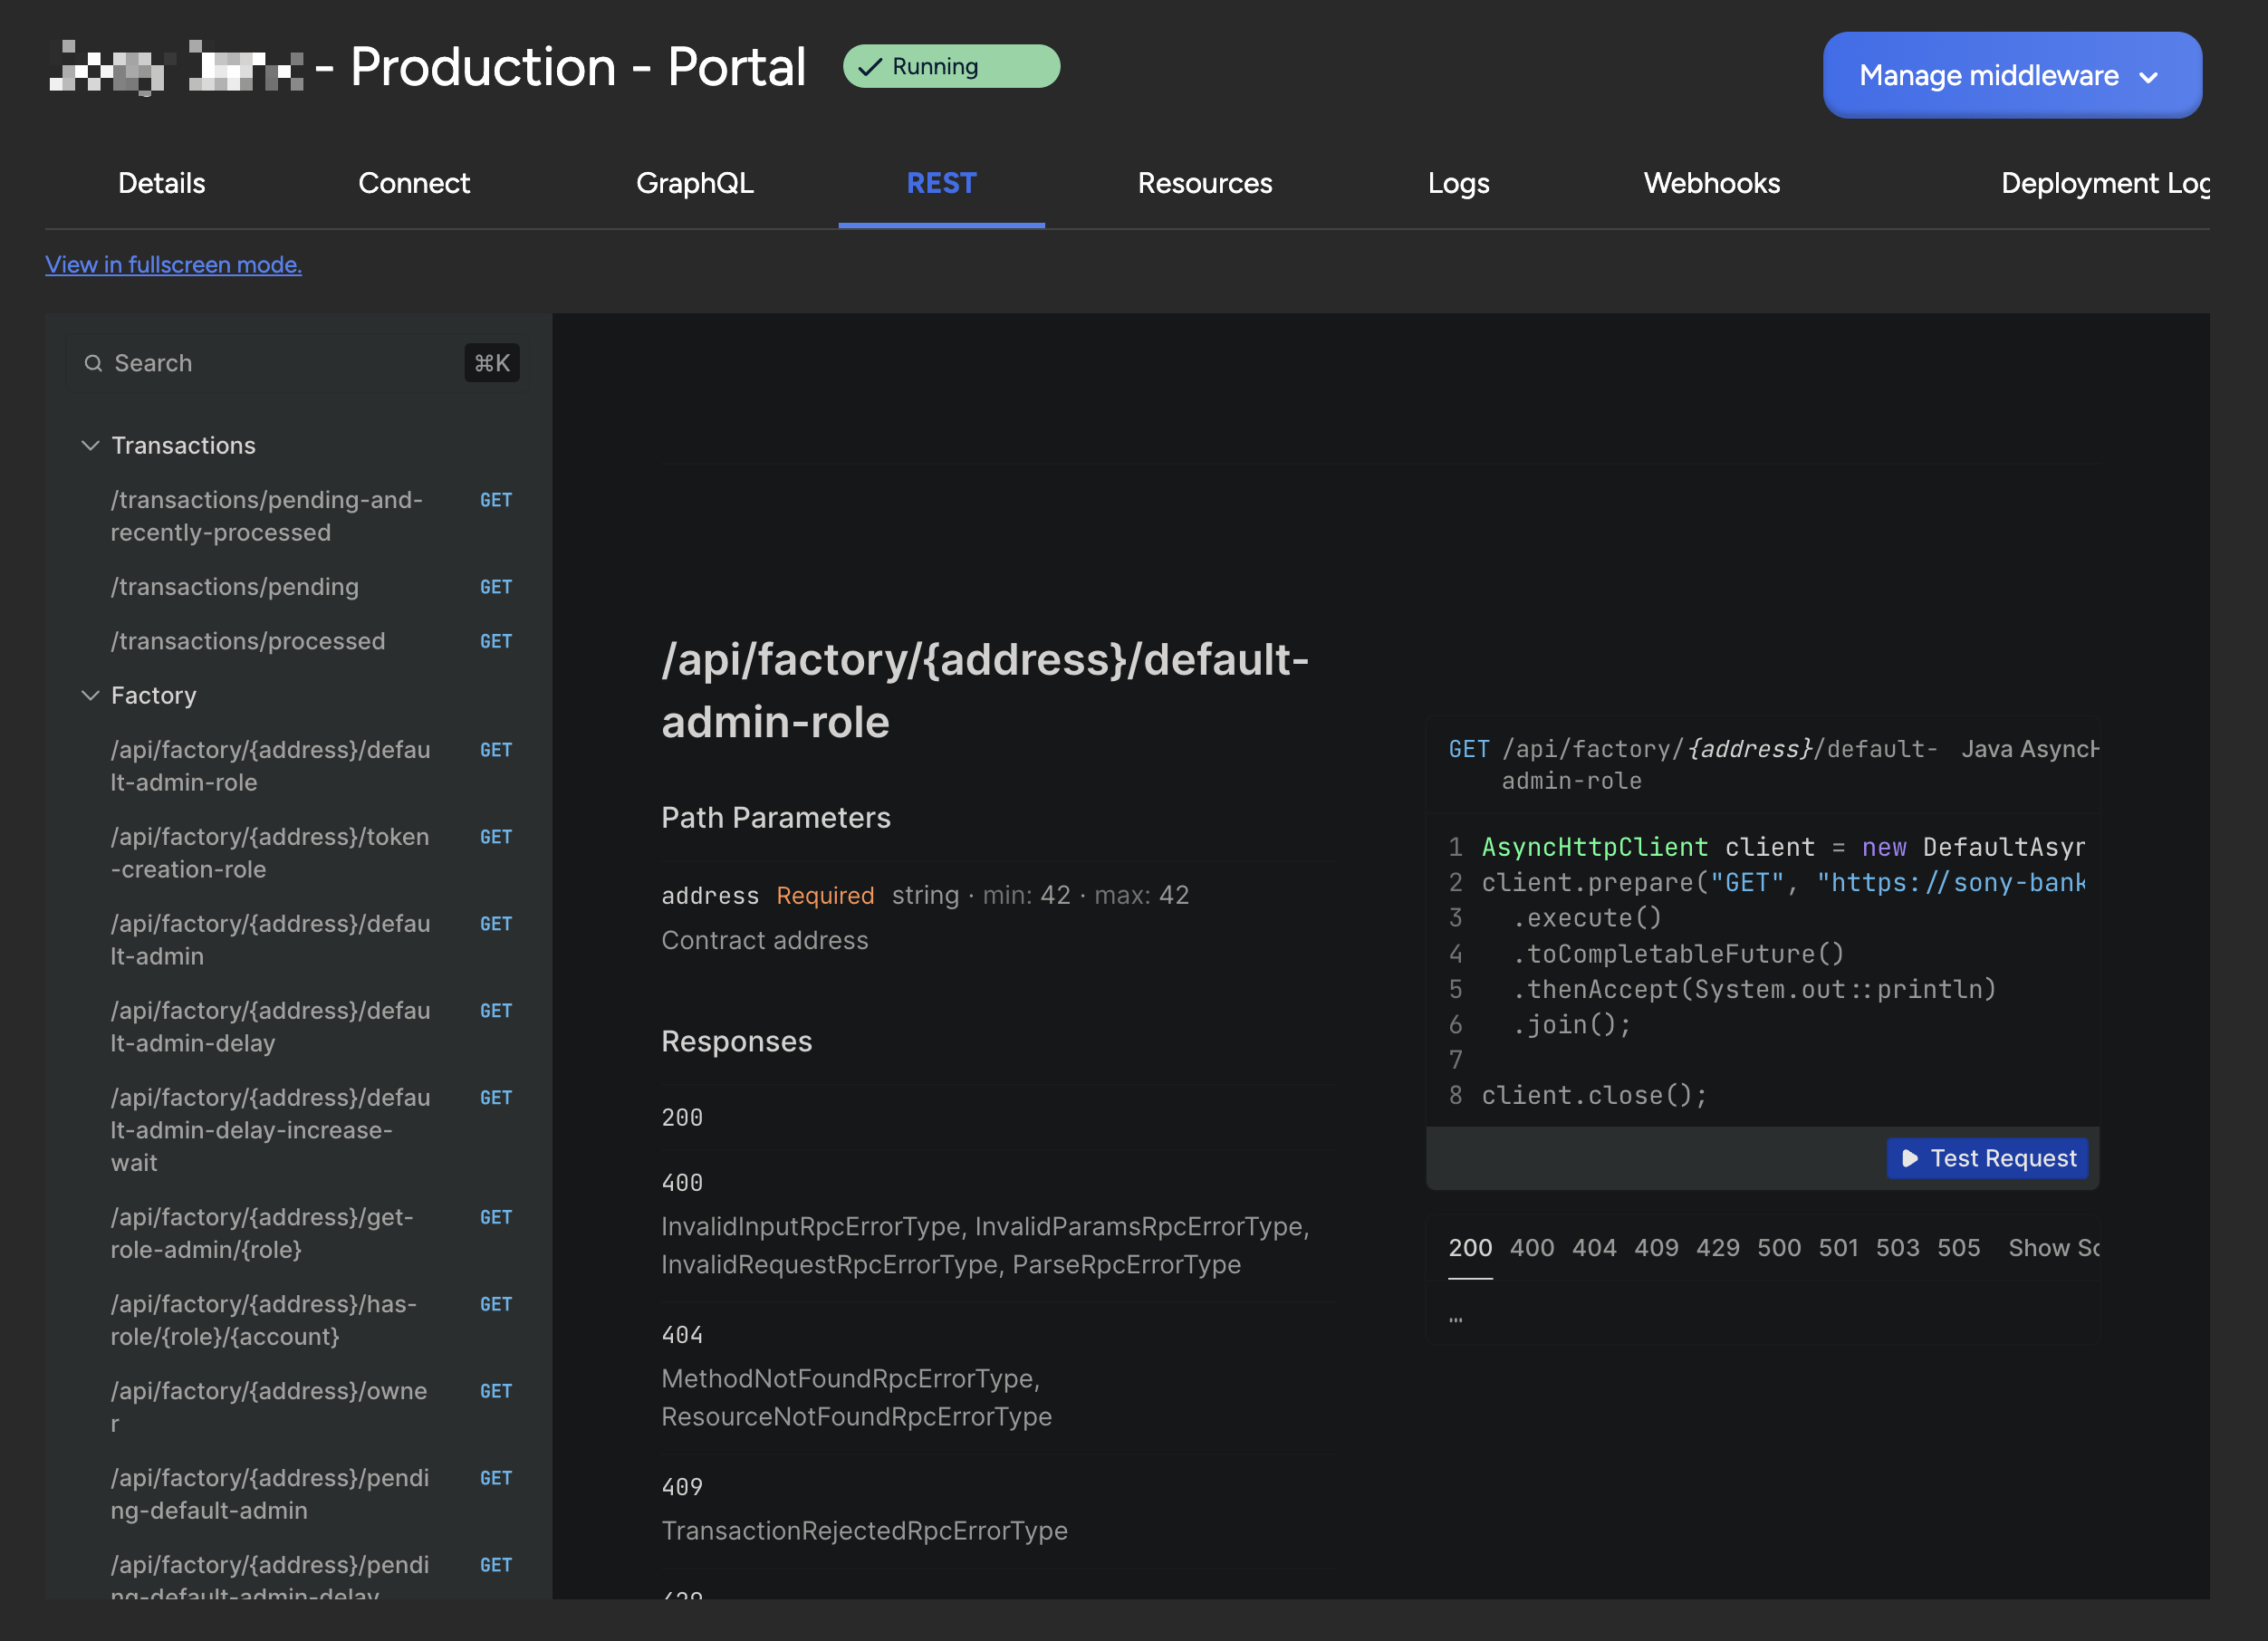Click the search magnifier icon
Viewport: 2268px width, 1641px height.
click(x=93, y=363)
